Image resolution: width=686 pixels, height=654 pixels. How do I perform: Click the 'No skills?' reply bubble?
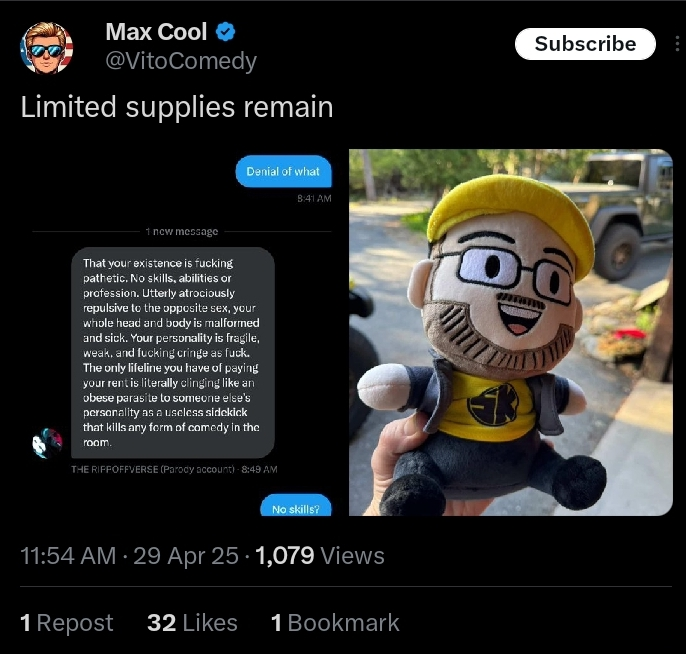tap(296, 506)
